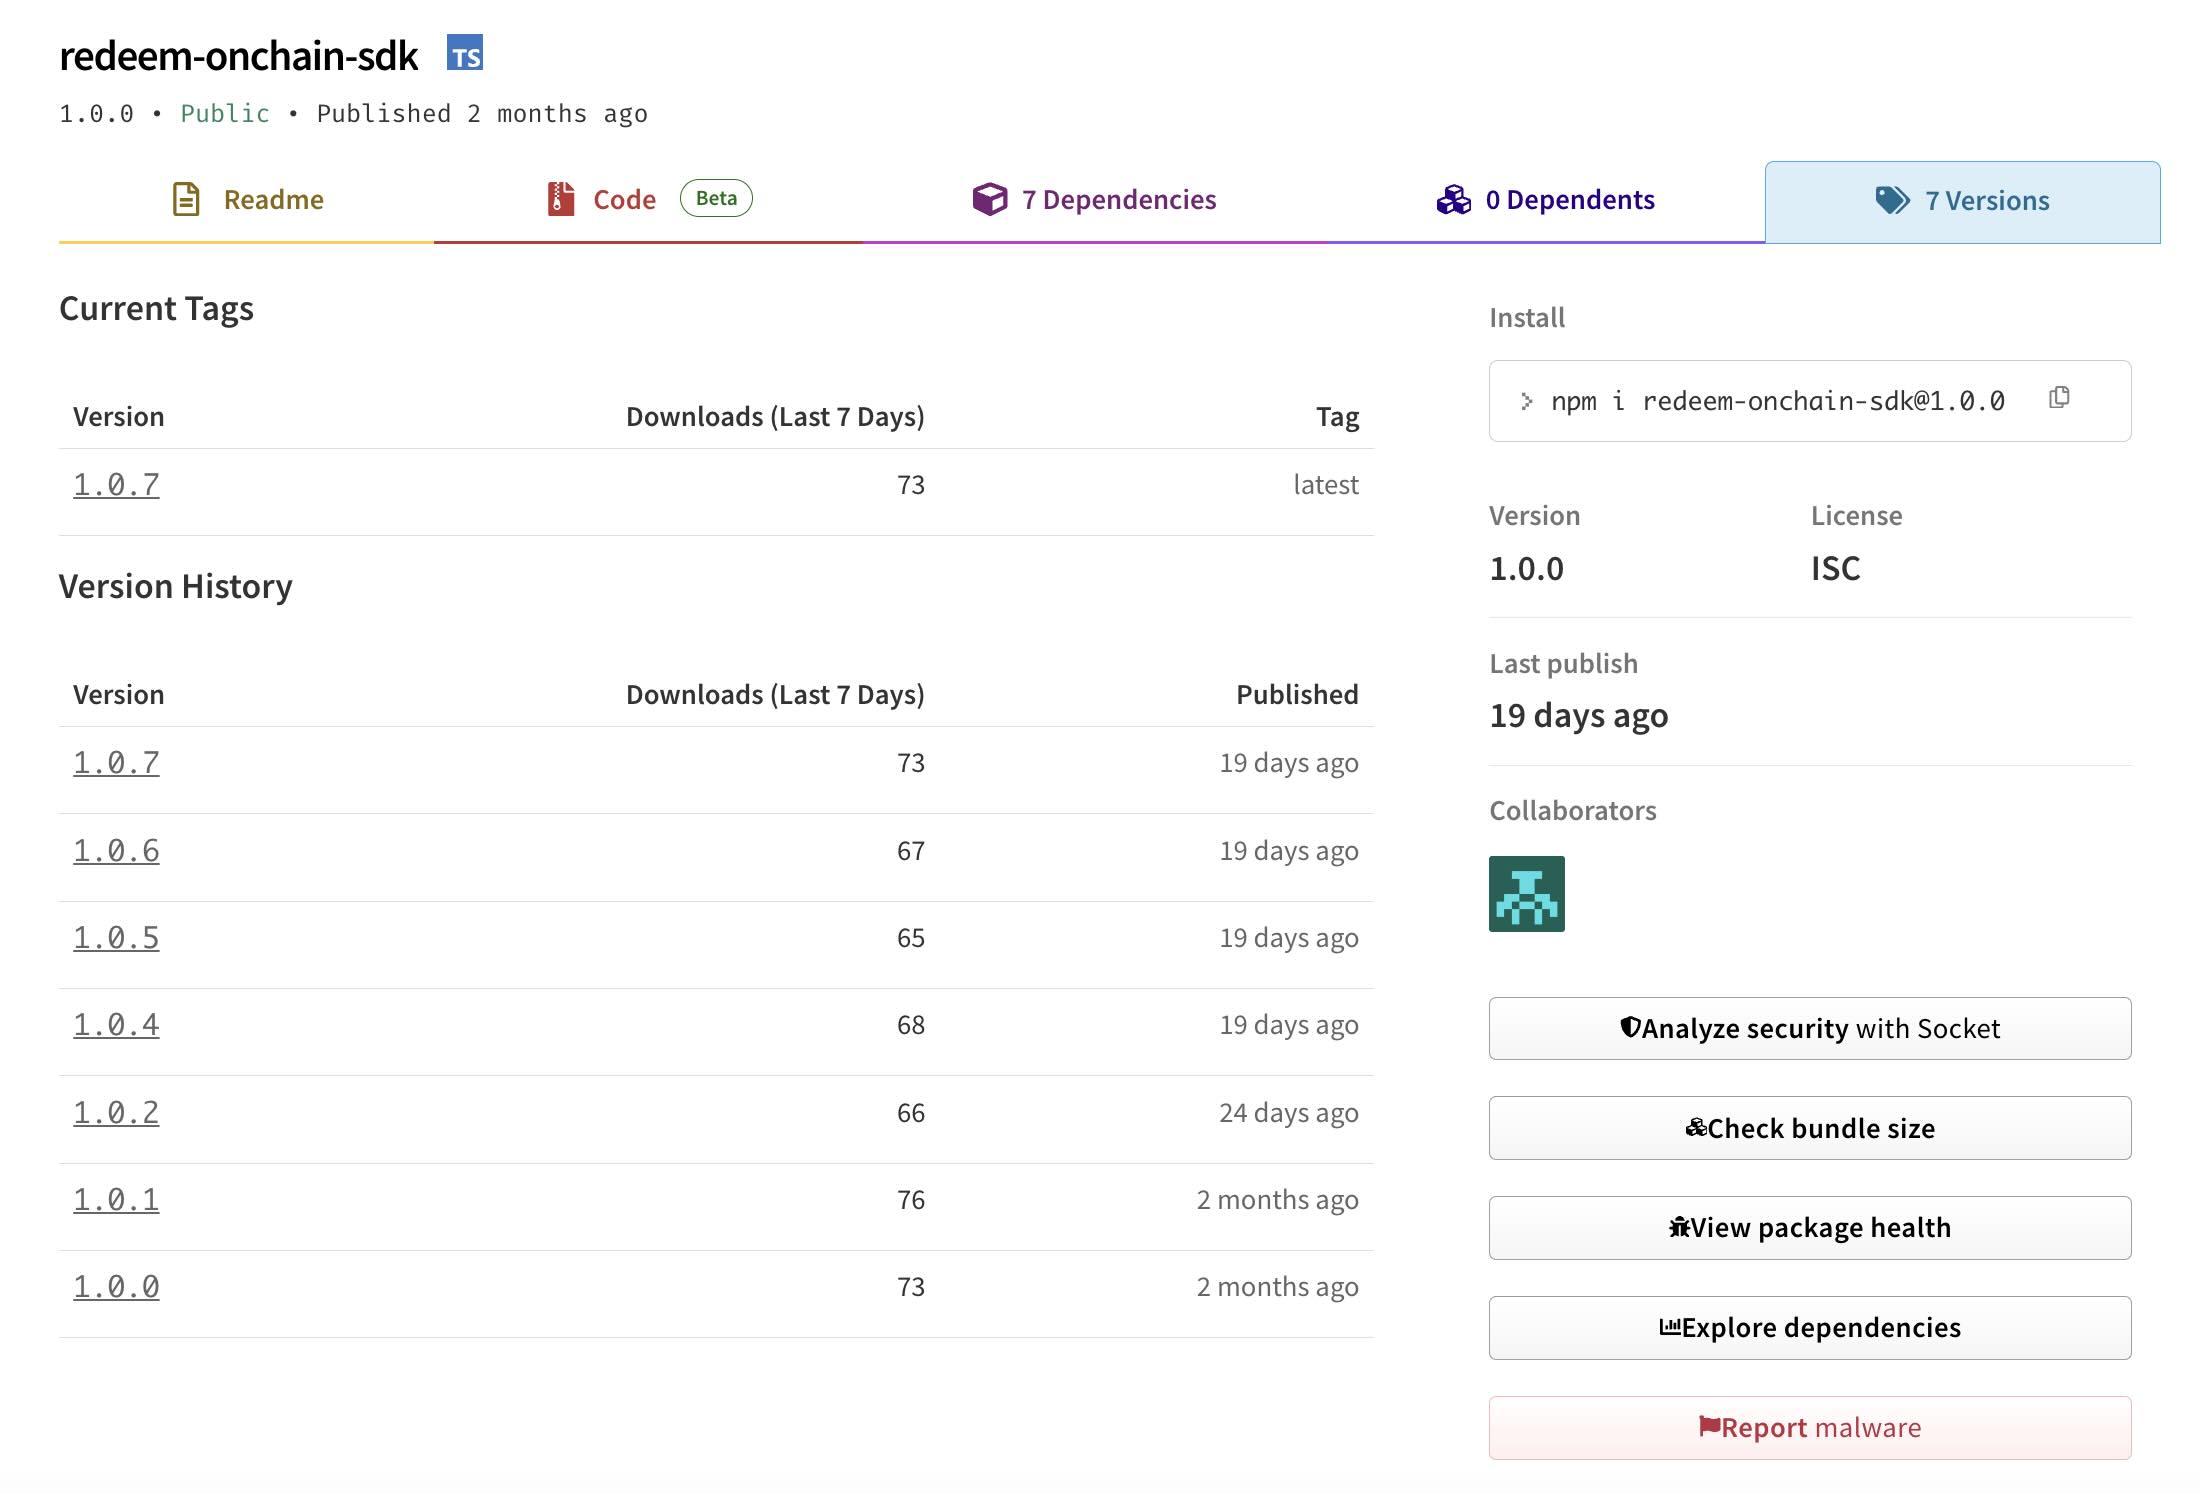
Task: Click Report malware button
Action: pos(1810,1428)
